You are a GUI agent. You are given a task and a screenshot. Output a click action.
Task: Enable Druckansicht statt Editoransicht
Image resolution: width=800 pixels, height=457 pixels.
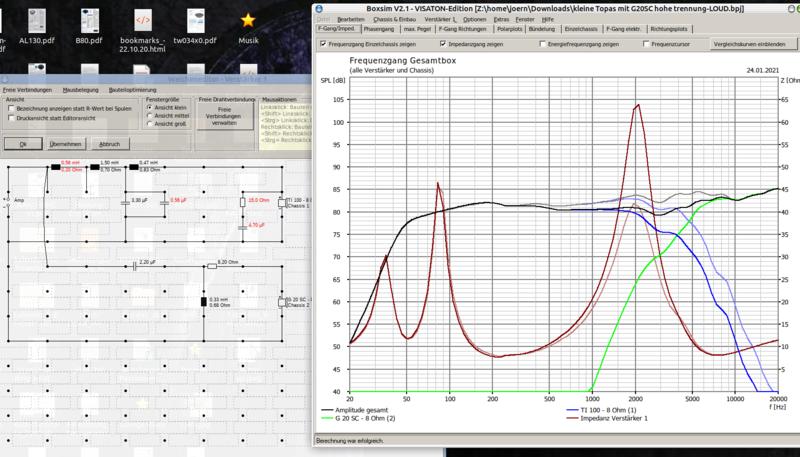point(11,117)
